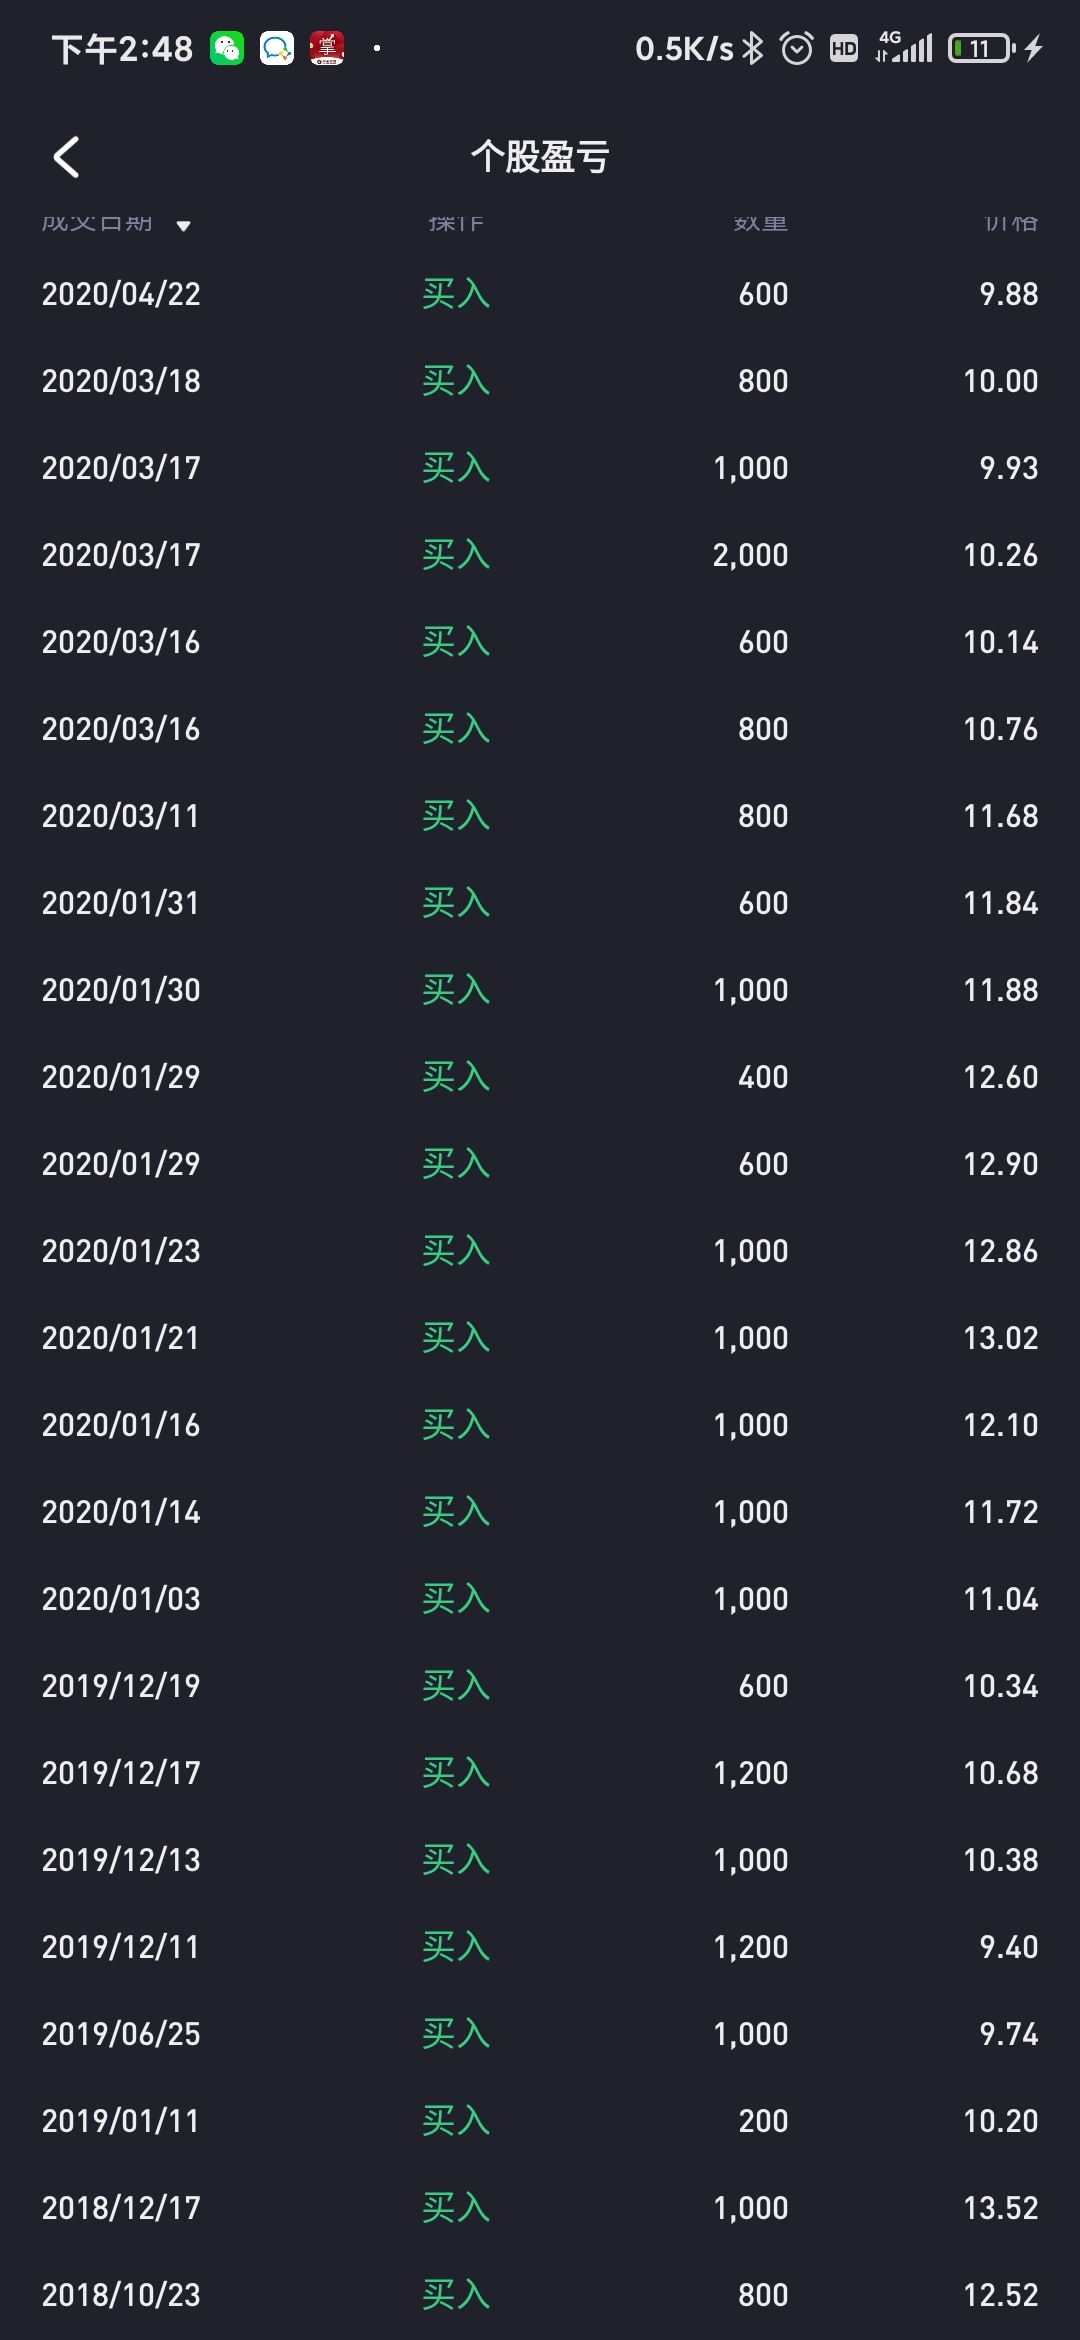Tap the red 掌 app notification icon
Image resolution: width=1080 pixels, height=2340 pixels.
(x=327, y=48)
